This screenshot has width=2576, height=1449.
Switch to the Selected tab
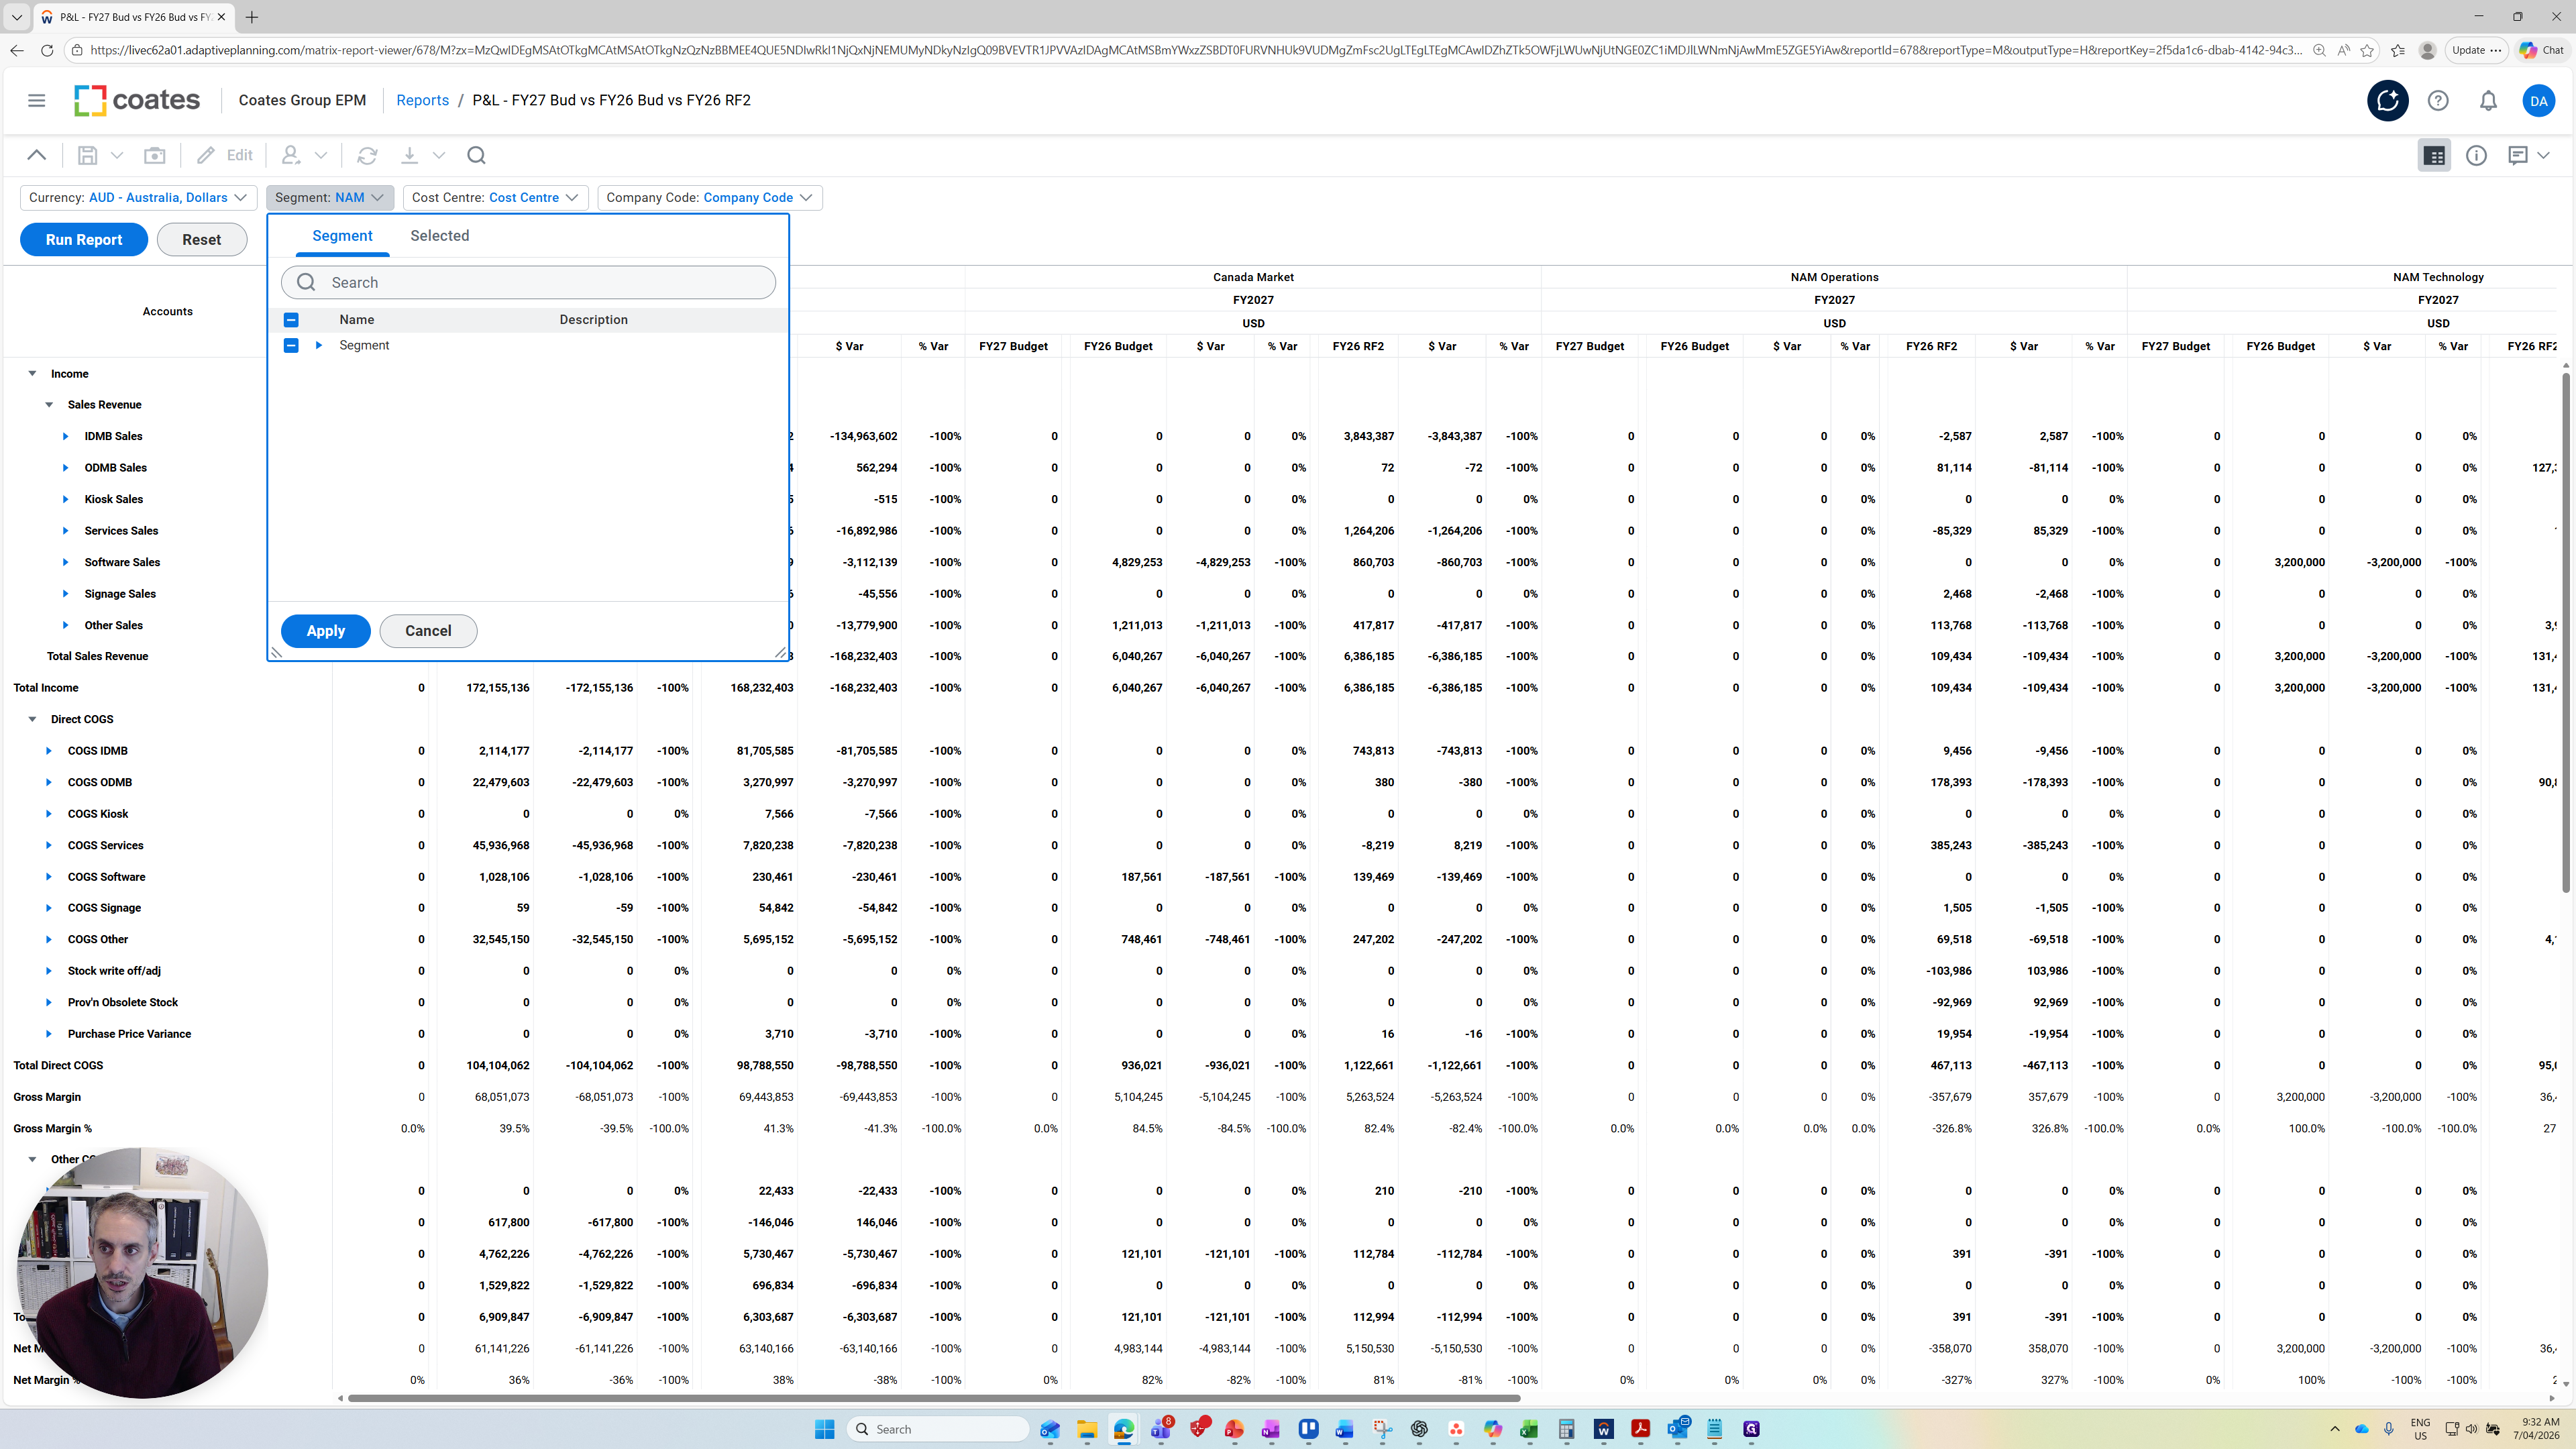coord(439,236)
